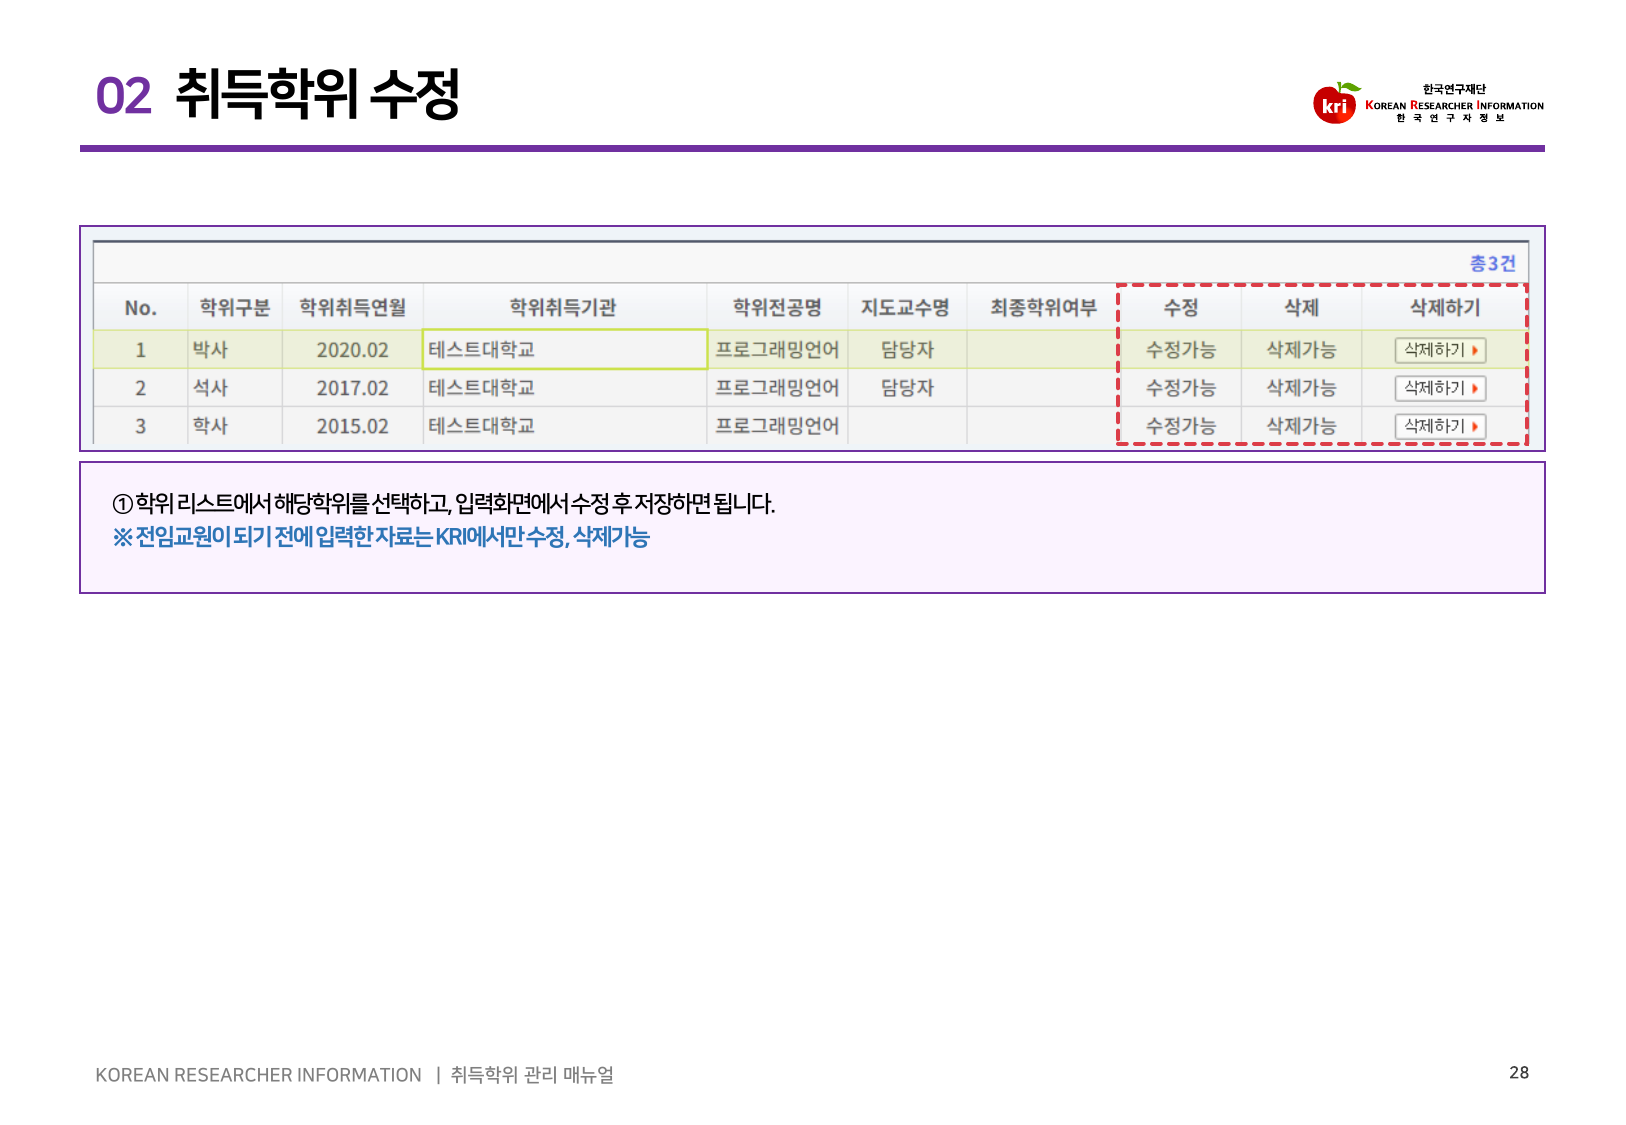Select the 학사 degree type cell
Image resolution: width=1626 pixels, height=1125 pixels.
(x=211, y=426)
